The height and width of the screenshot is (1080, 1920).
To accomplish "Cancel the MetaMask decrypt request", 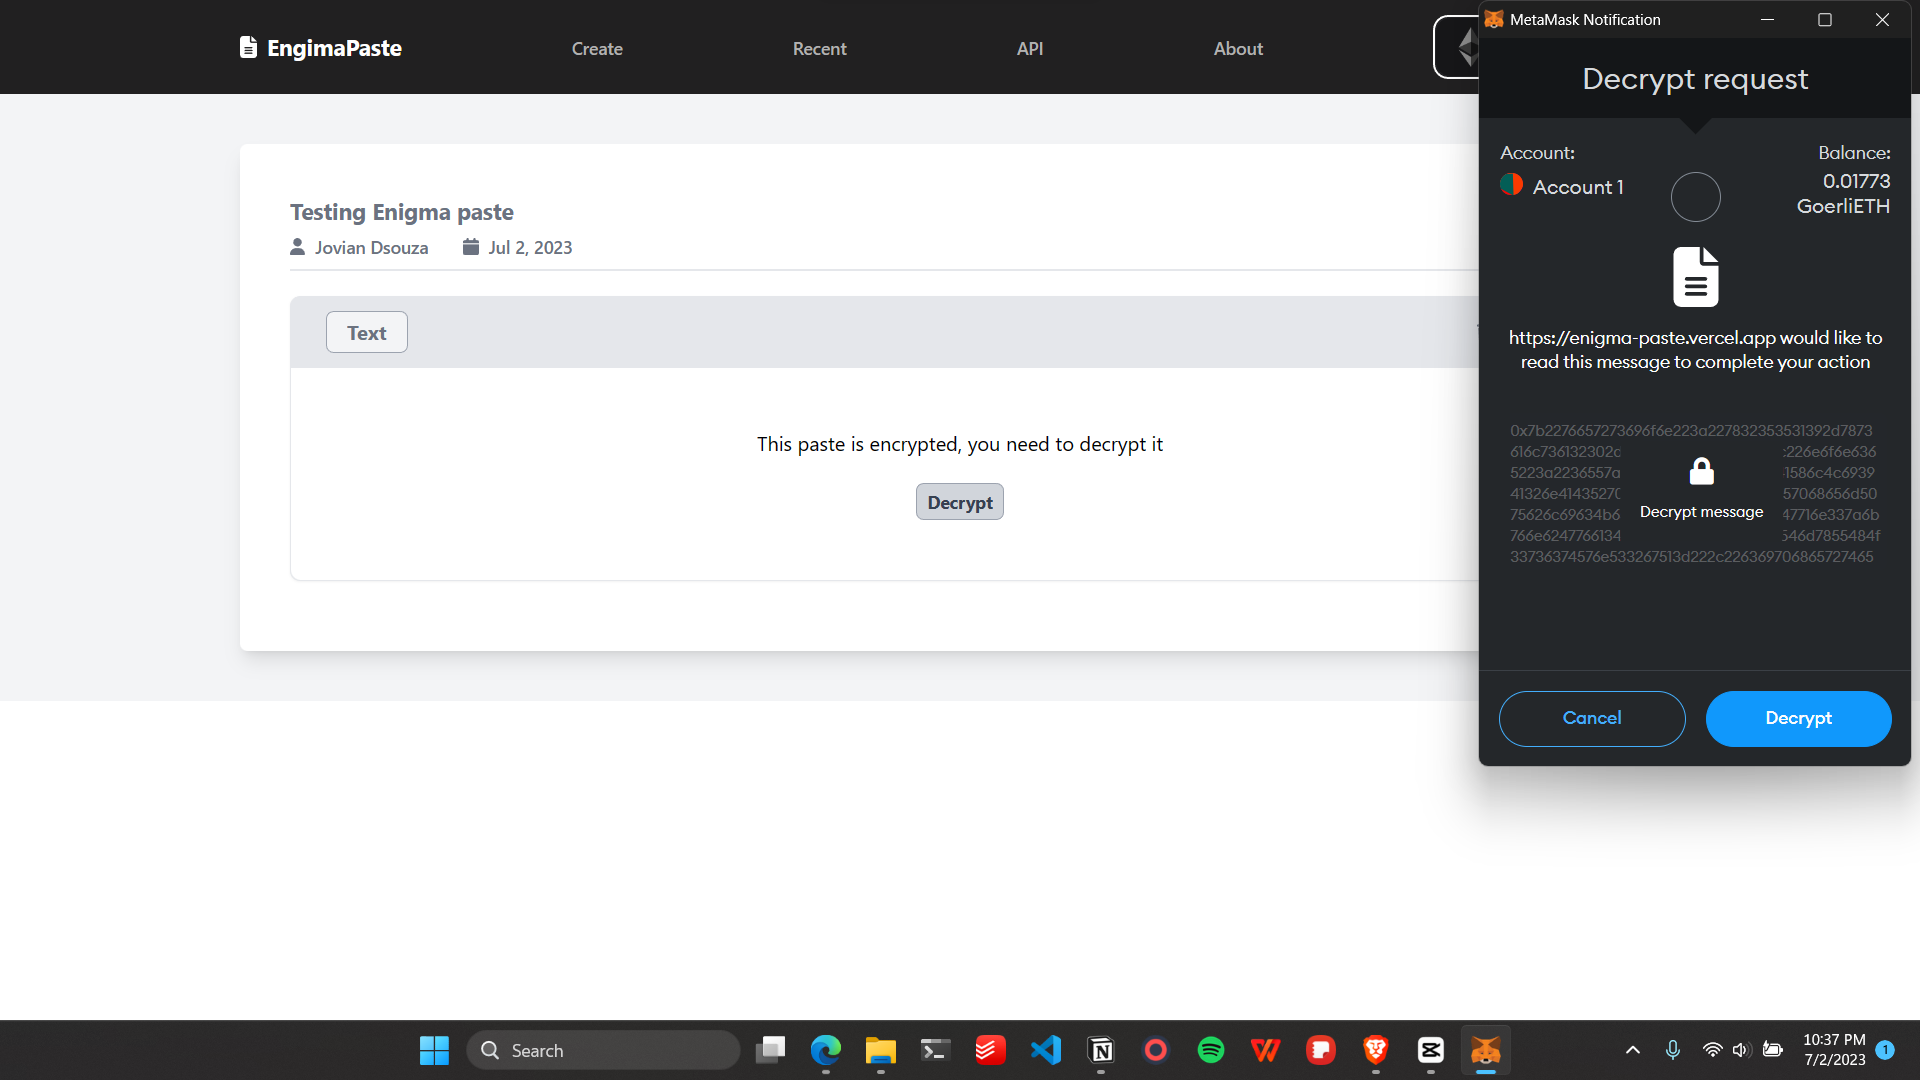I will coord(1591,718).
